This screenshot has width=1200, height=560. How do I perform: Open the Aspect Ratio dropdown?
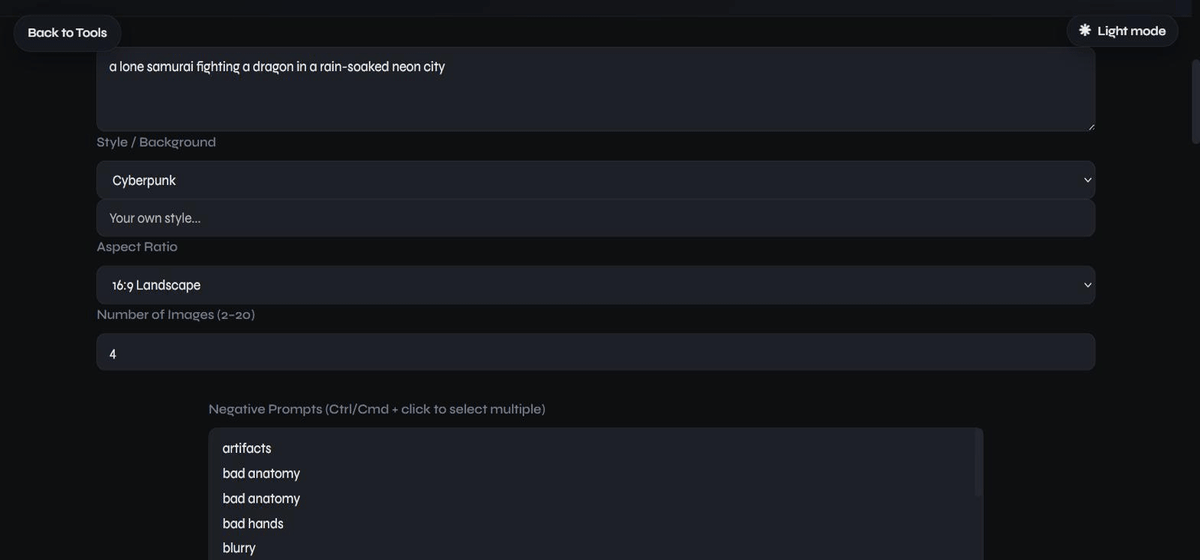(596, 285)
